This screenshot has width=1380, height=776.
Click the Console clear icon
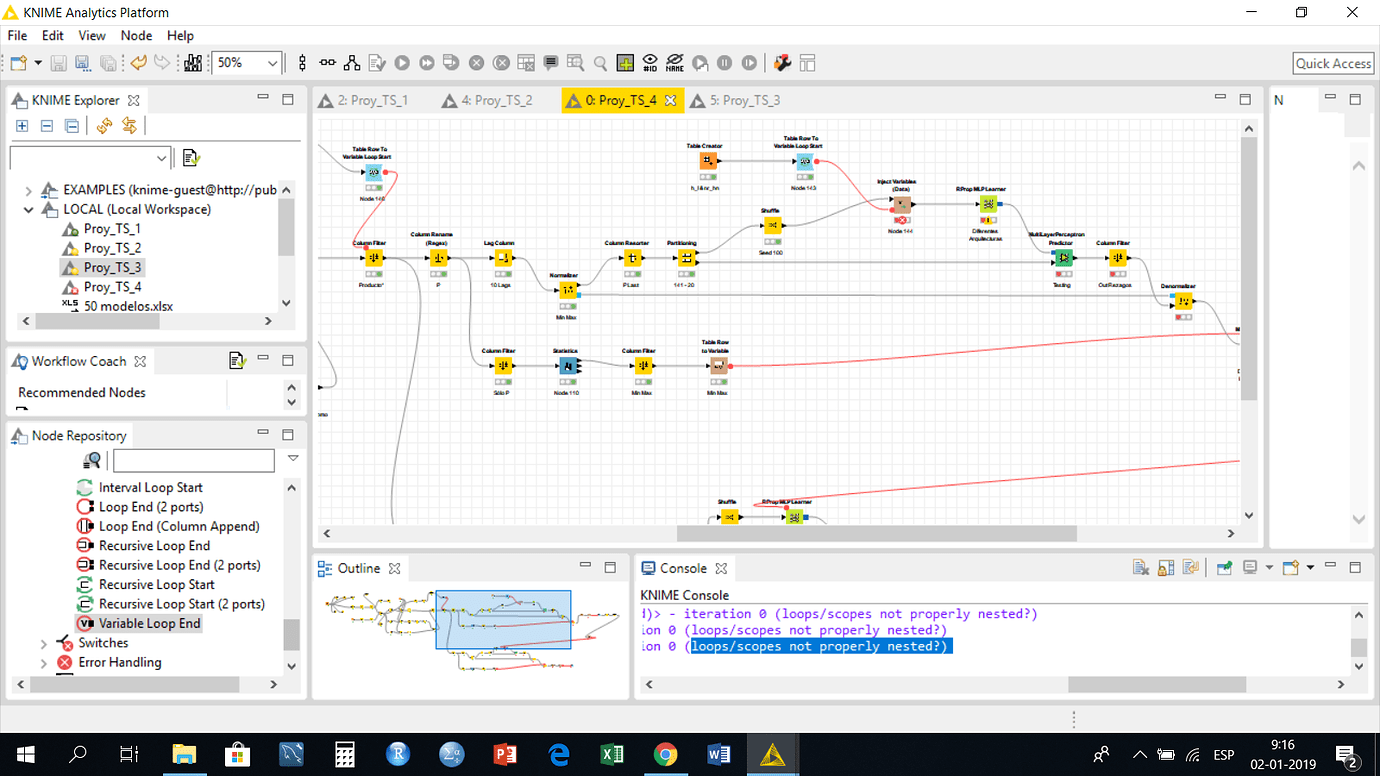tap(1141, 568)
